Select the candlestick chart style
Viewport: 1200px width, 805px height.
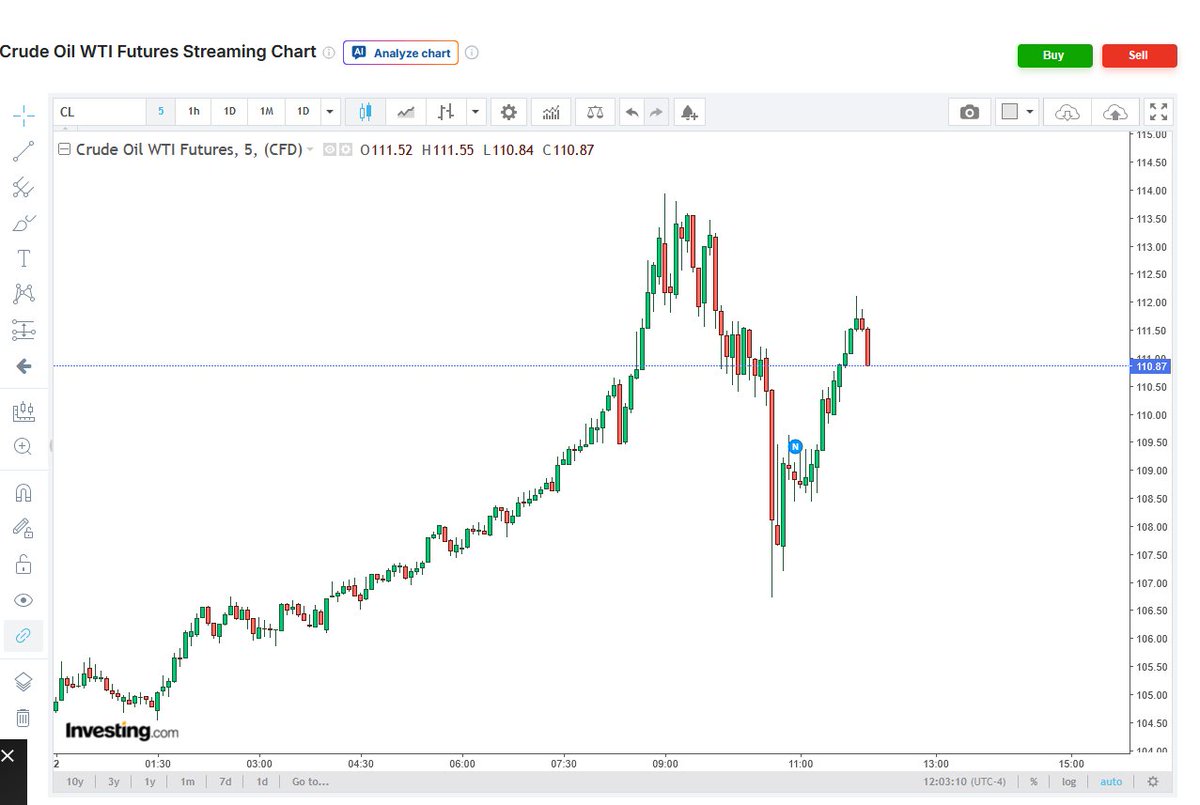pos(366,112)
